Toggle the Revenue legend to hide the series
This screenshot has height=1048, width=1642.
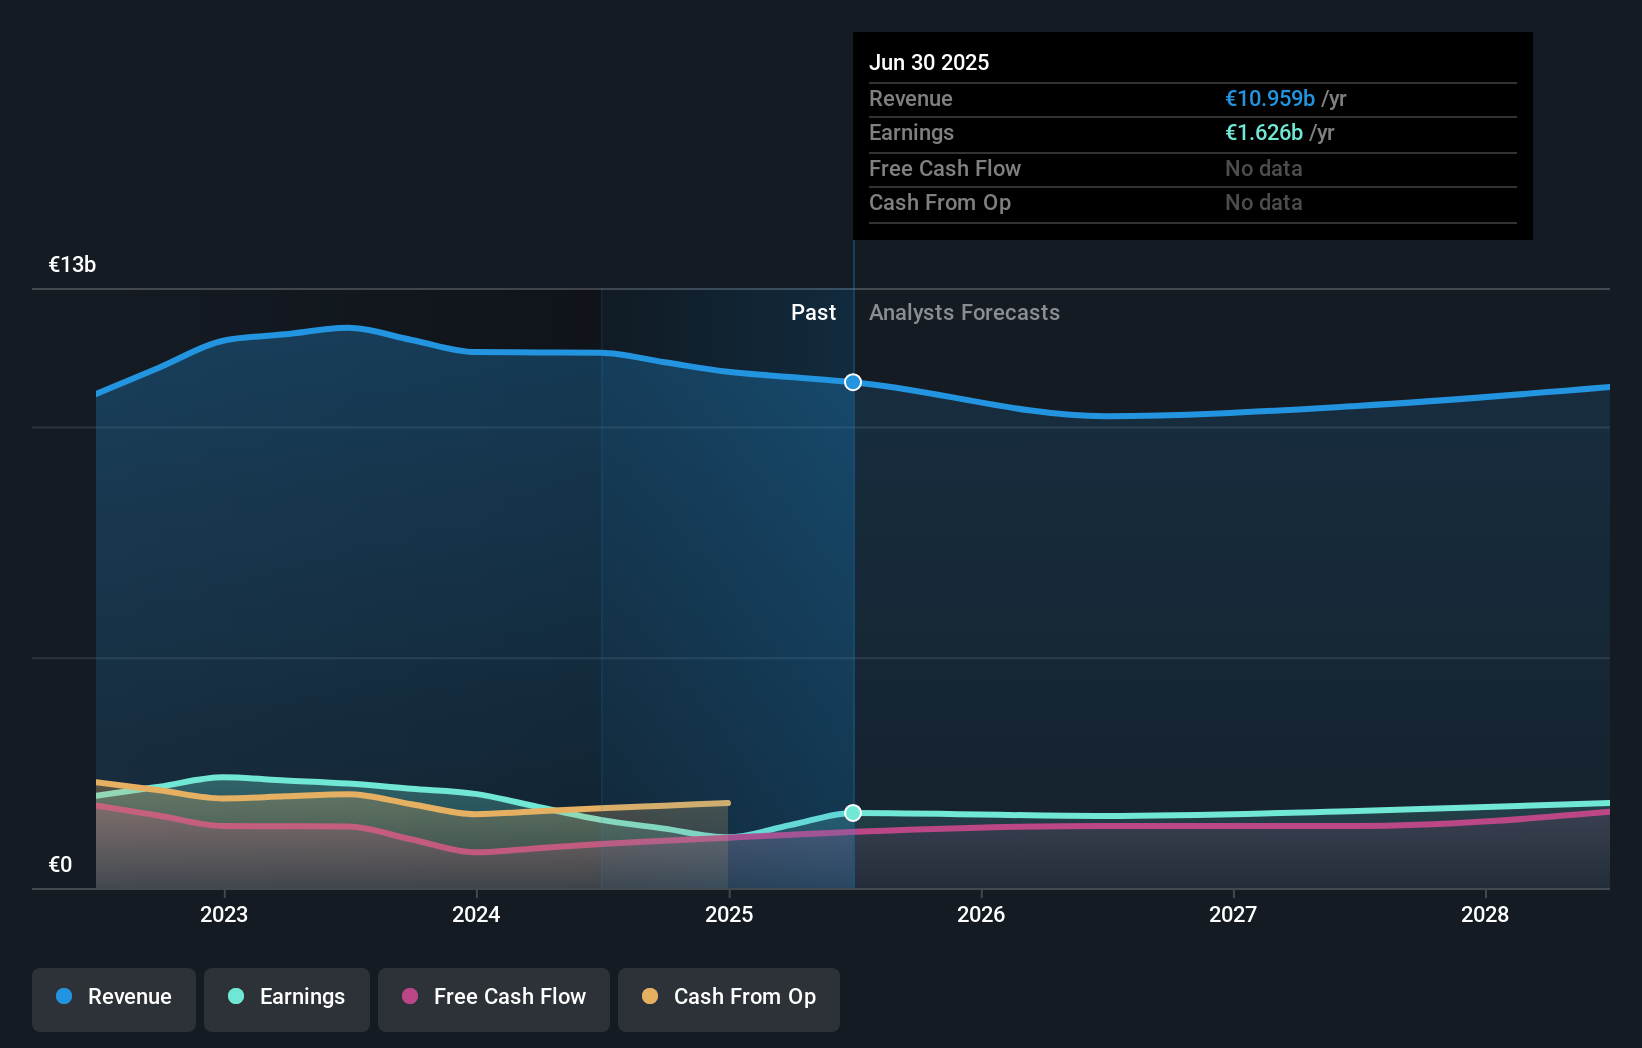point(113,997)
